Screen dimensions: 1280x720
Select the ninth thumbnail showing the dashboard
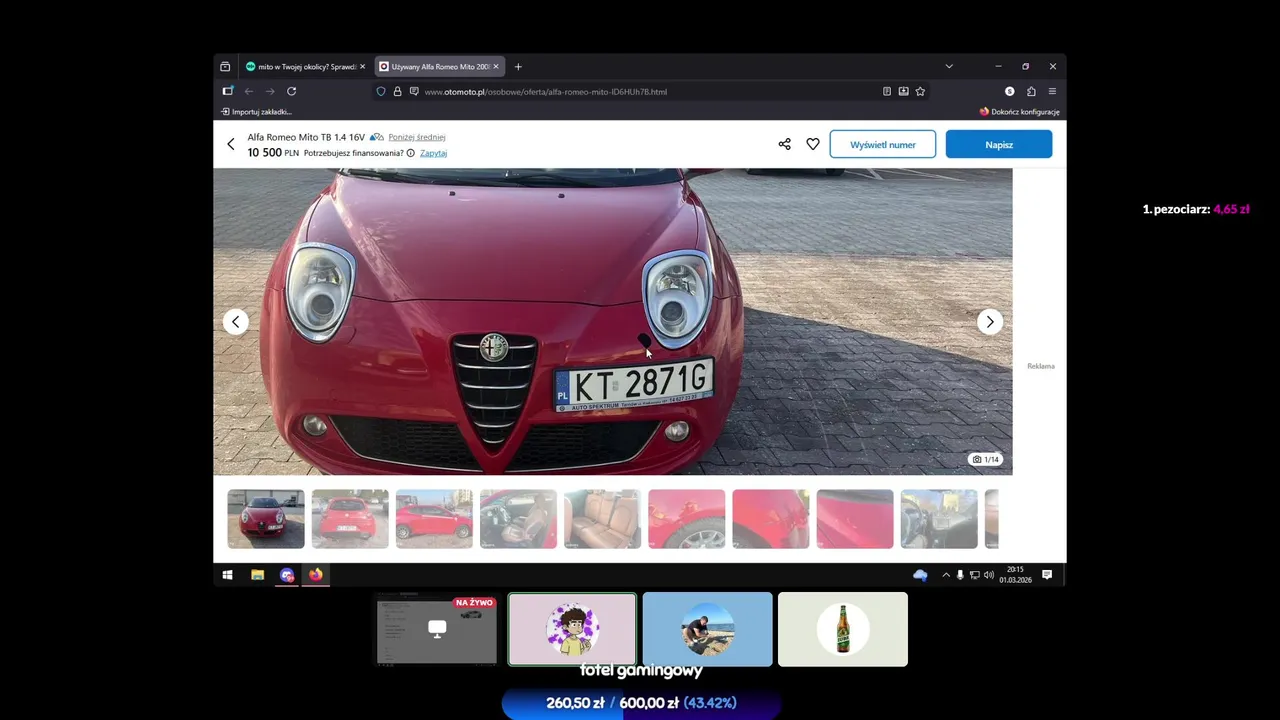pyautogui.click(x=939, y=519)
